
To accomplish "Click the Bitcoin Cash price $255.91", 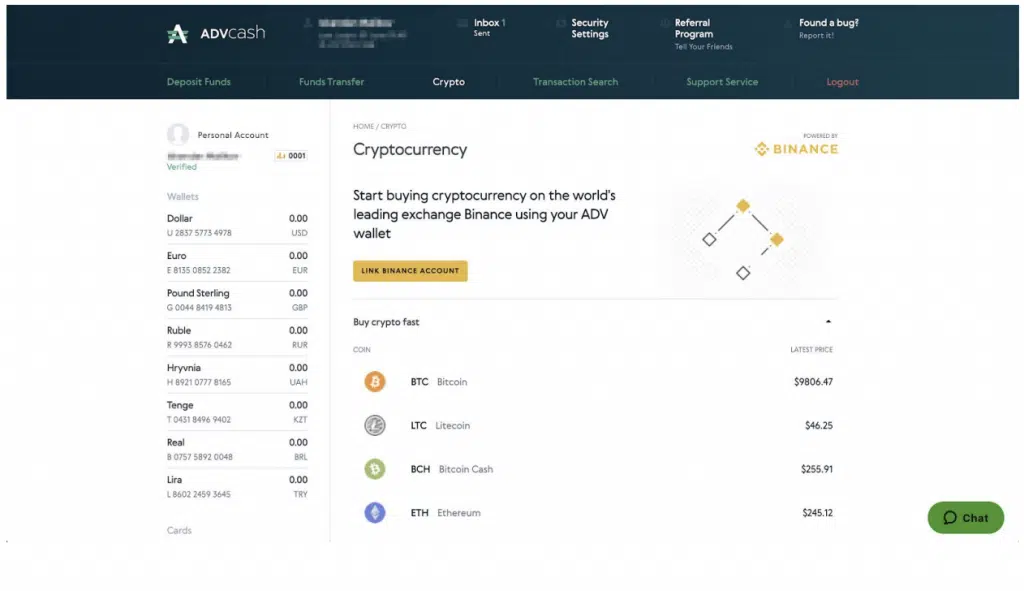I will 817,469.
